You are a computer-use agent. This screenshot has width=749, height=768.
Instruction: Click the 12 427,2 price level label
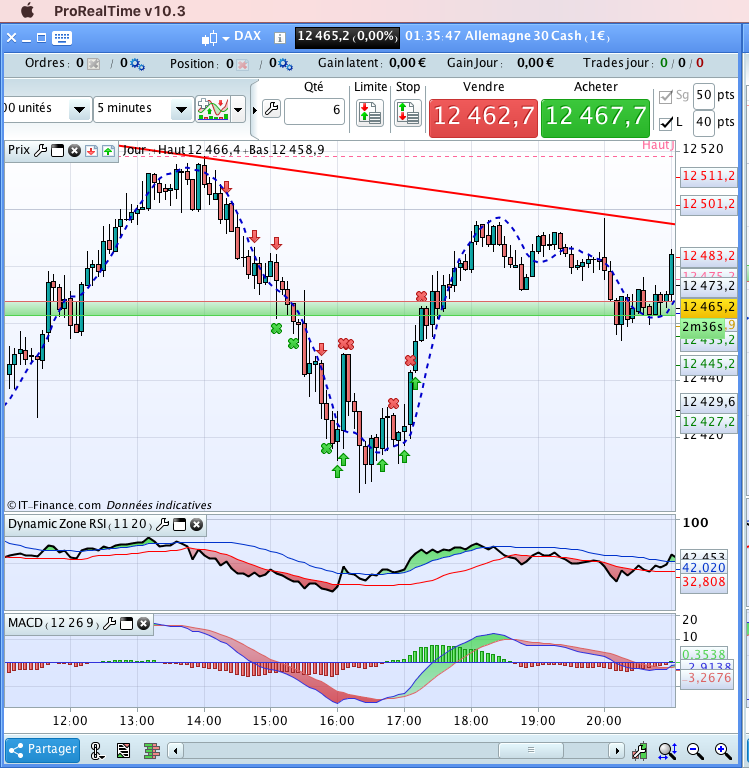point(709,422)
